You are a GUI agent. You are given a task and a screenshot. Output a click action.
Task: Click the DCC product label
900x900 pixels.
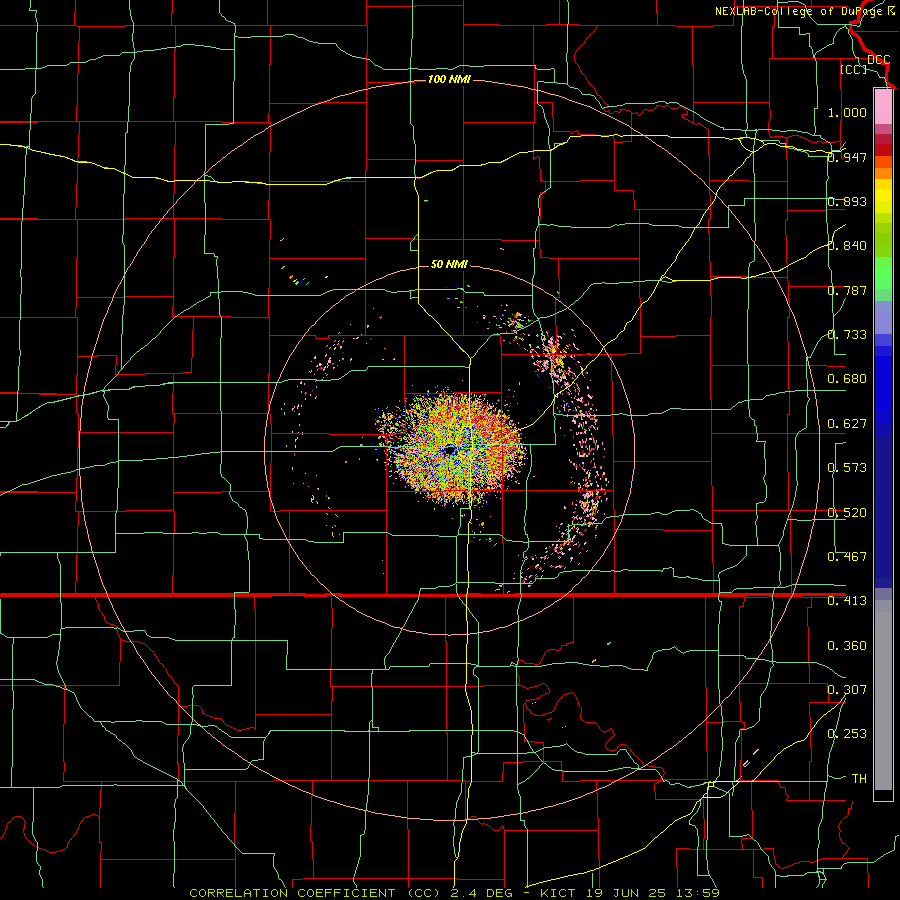pyautogui.click(x=879, y=60)
